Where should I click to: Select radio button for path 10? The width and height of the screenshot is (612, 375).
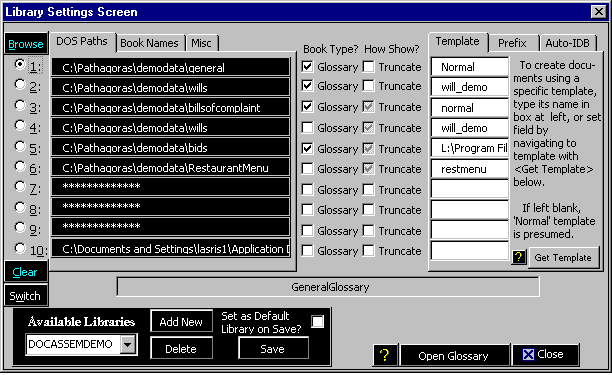point(20,248)
